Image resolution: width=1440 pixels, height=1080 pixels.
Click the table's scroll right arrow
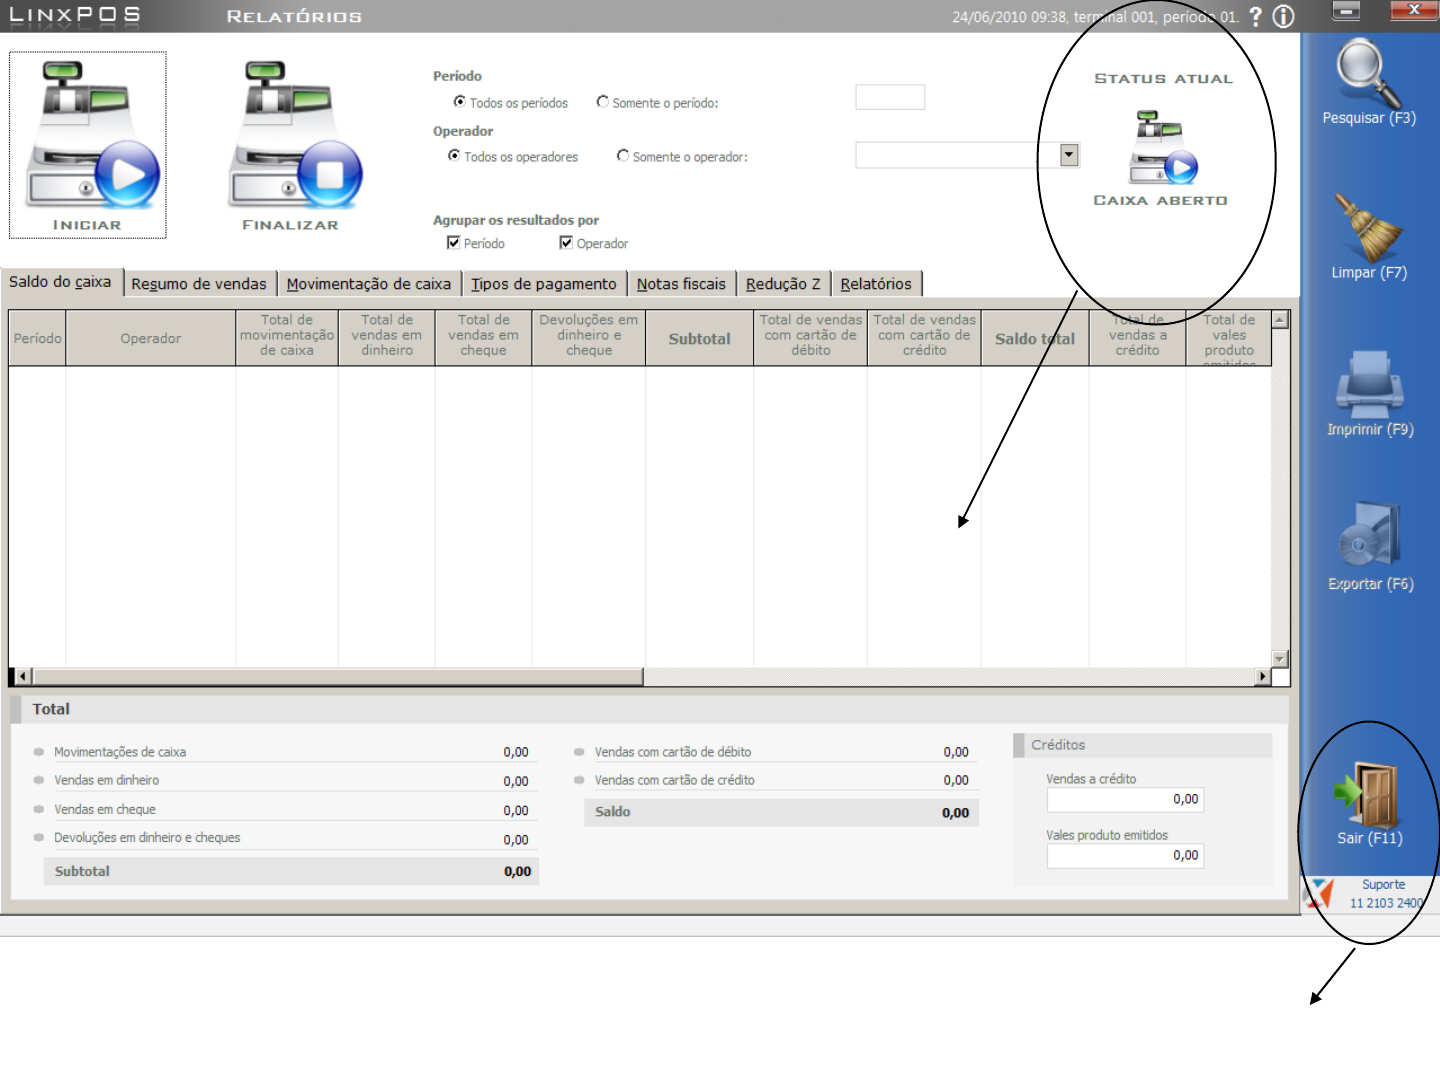(x=1263, y=677)
